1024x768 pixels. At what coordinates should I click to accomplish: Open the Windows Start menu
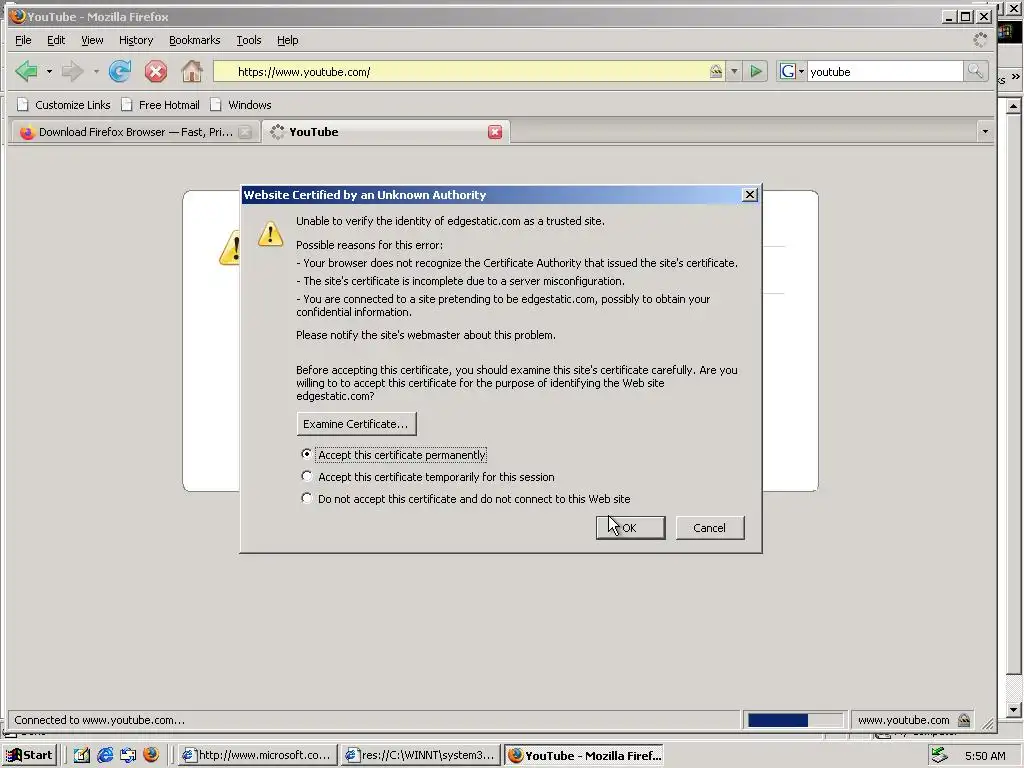click(x=30, y=755)
